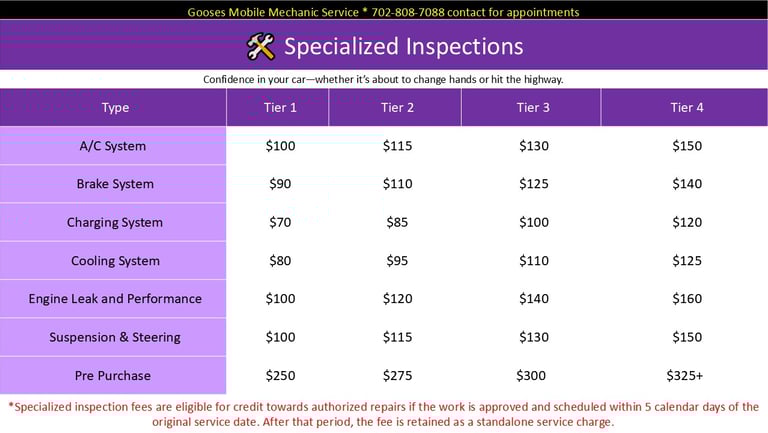Click the wrench and screwdriver icon

(x=260, y=46)
